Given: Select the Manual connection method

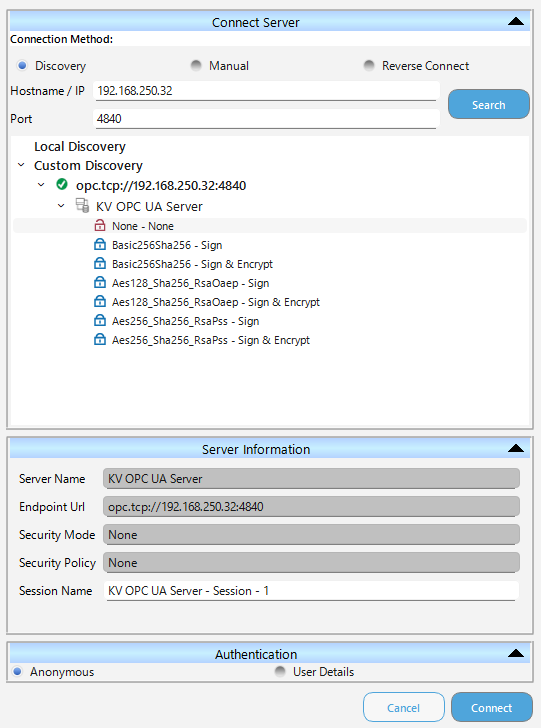Looking at the screenshot, I should [196, 65].
